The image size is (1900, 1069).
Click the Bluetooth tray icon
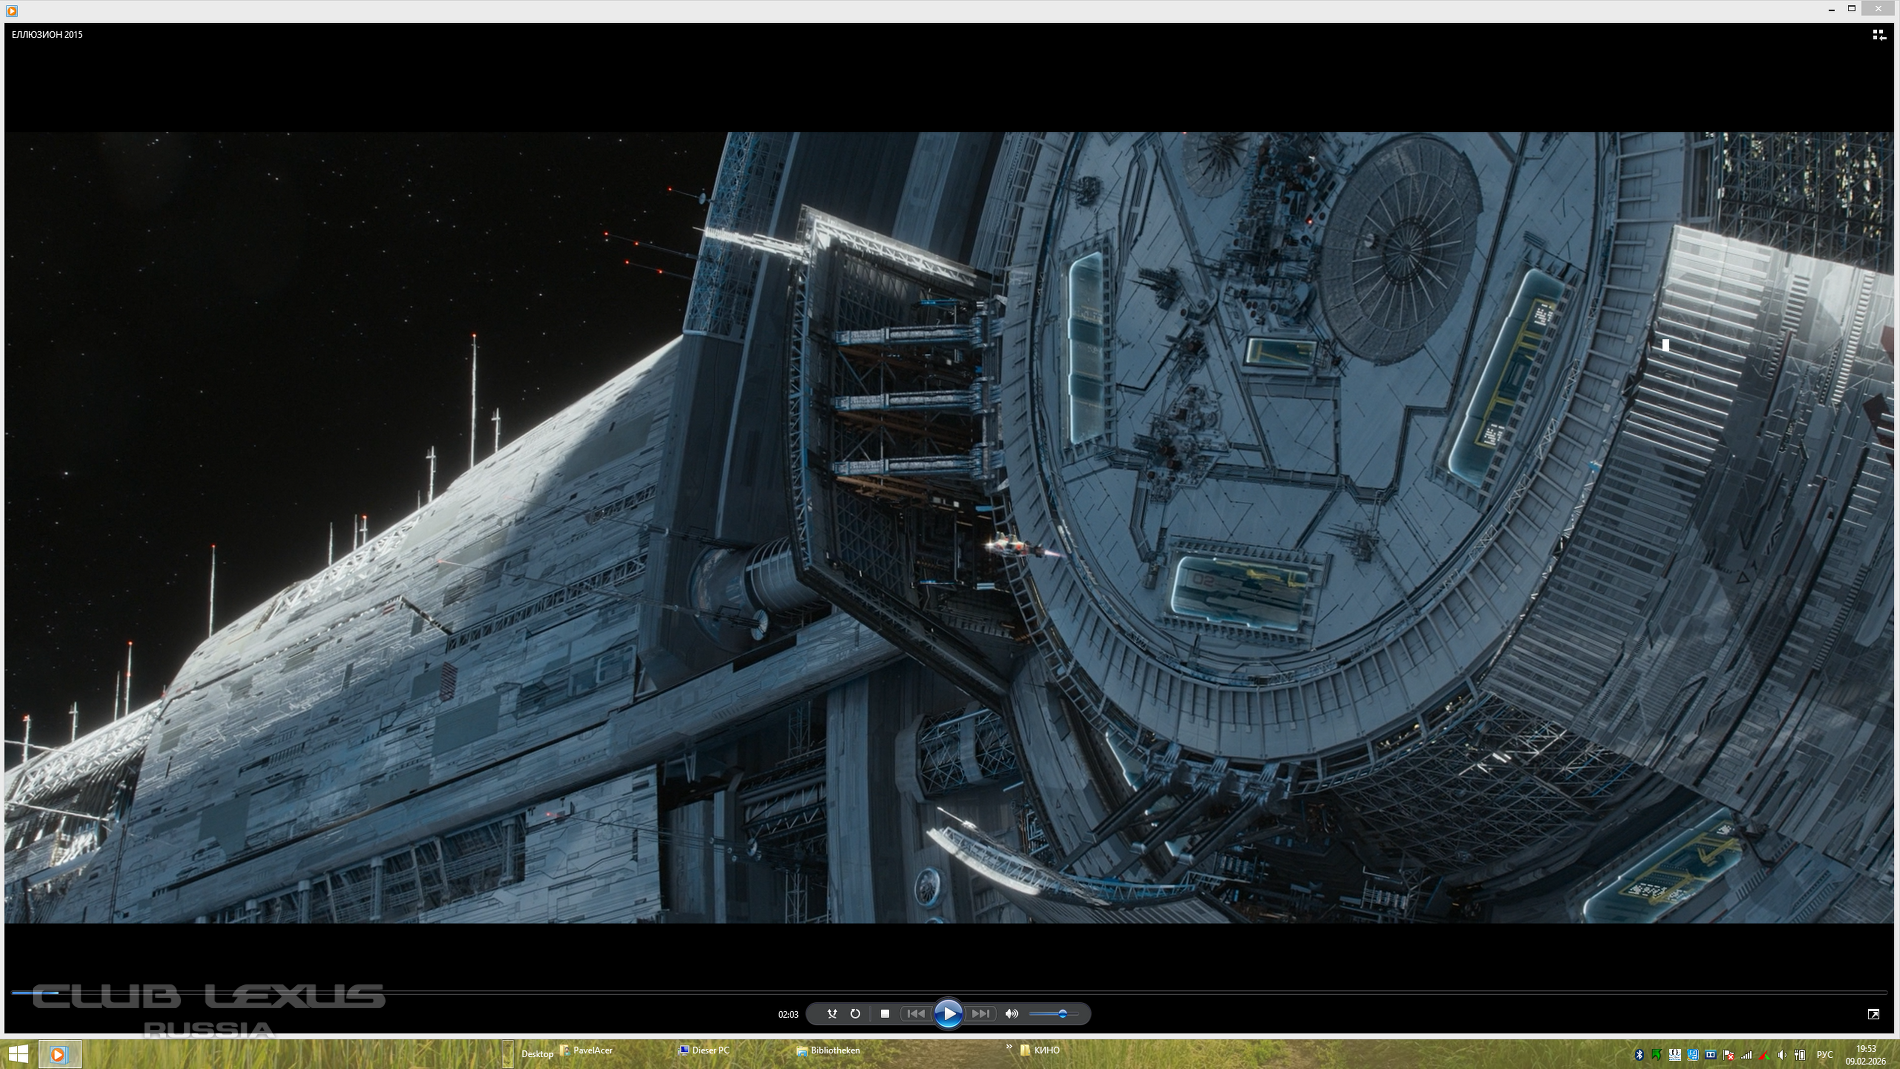pos(1638,1055)
